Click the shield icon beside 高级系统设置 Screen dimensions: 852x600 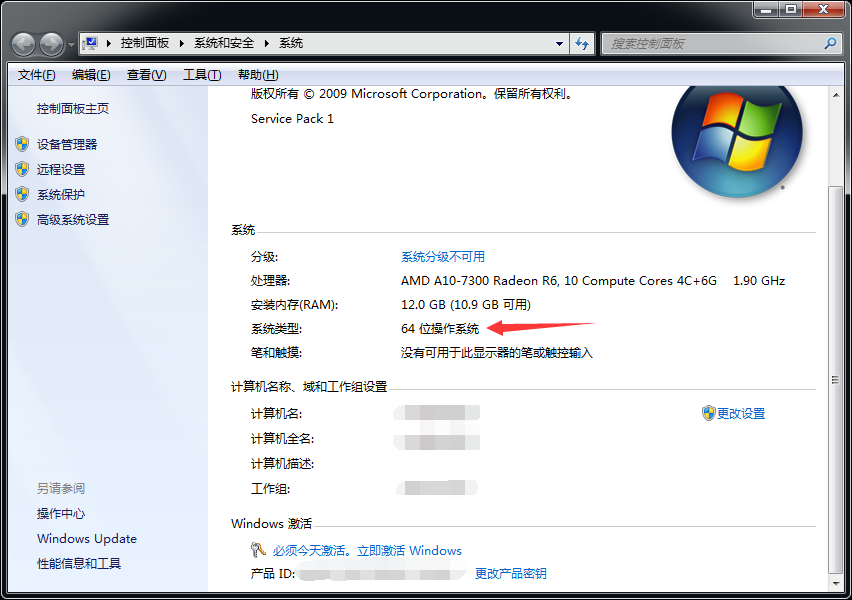pos(22,219)
